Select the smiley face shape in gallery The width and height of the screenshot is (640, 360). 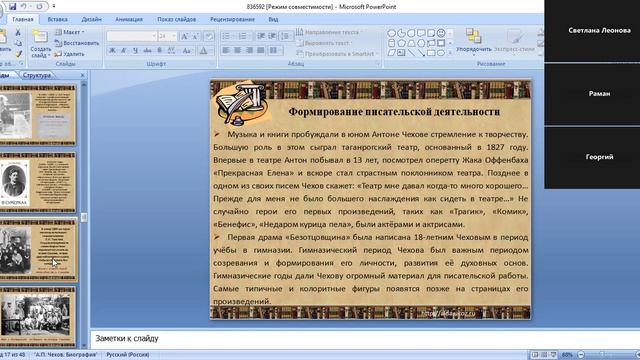click(441, 33)
